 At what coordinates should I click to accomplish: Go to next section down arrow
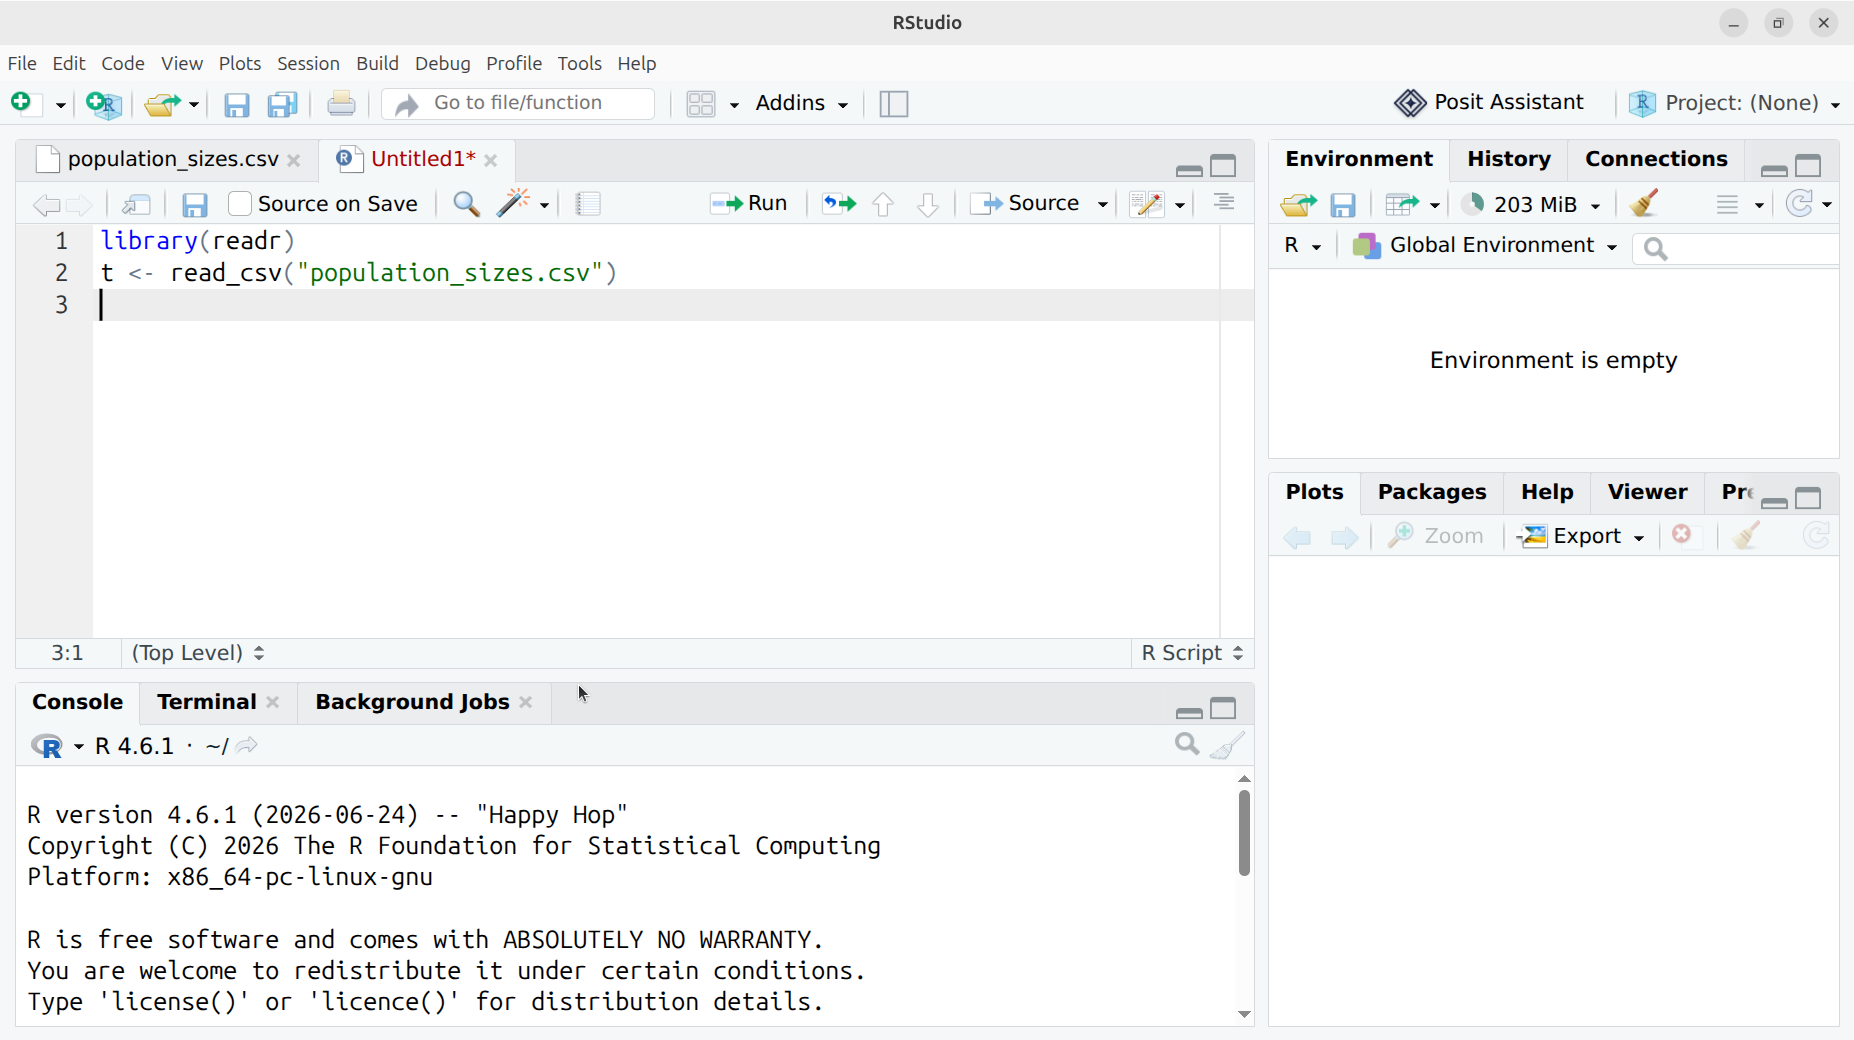click(928, 204)
